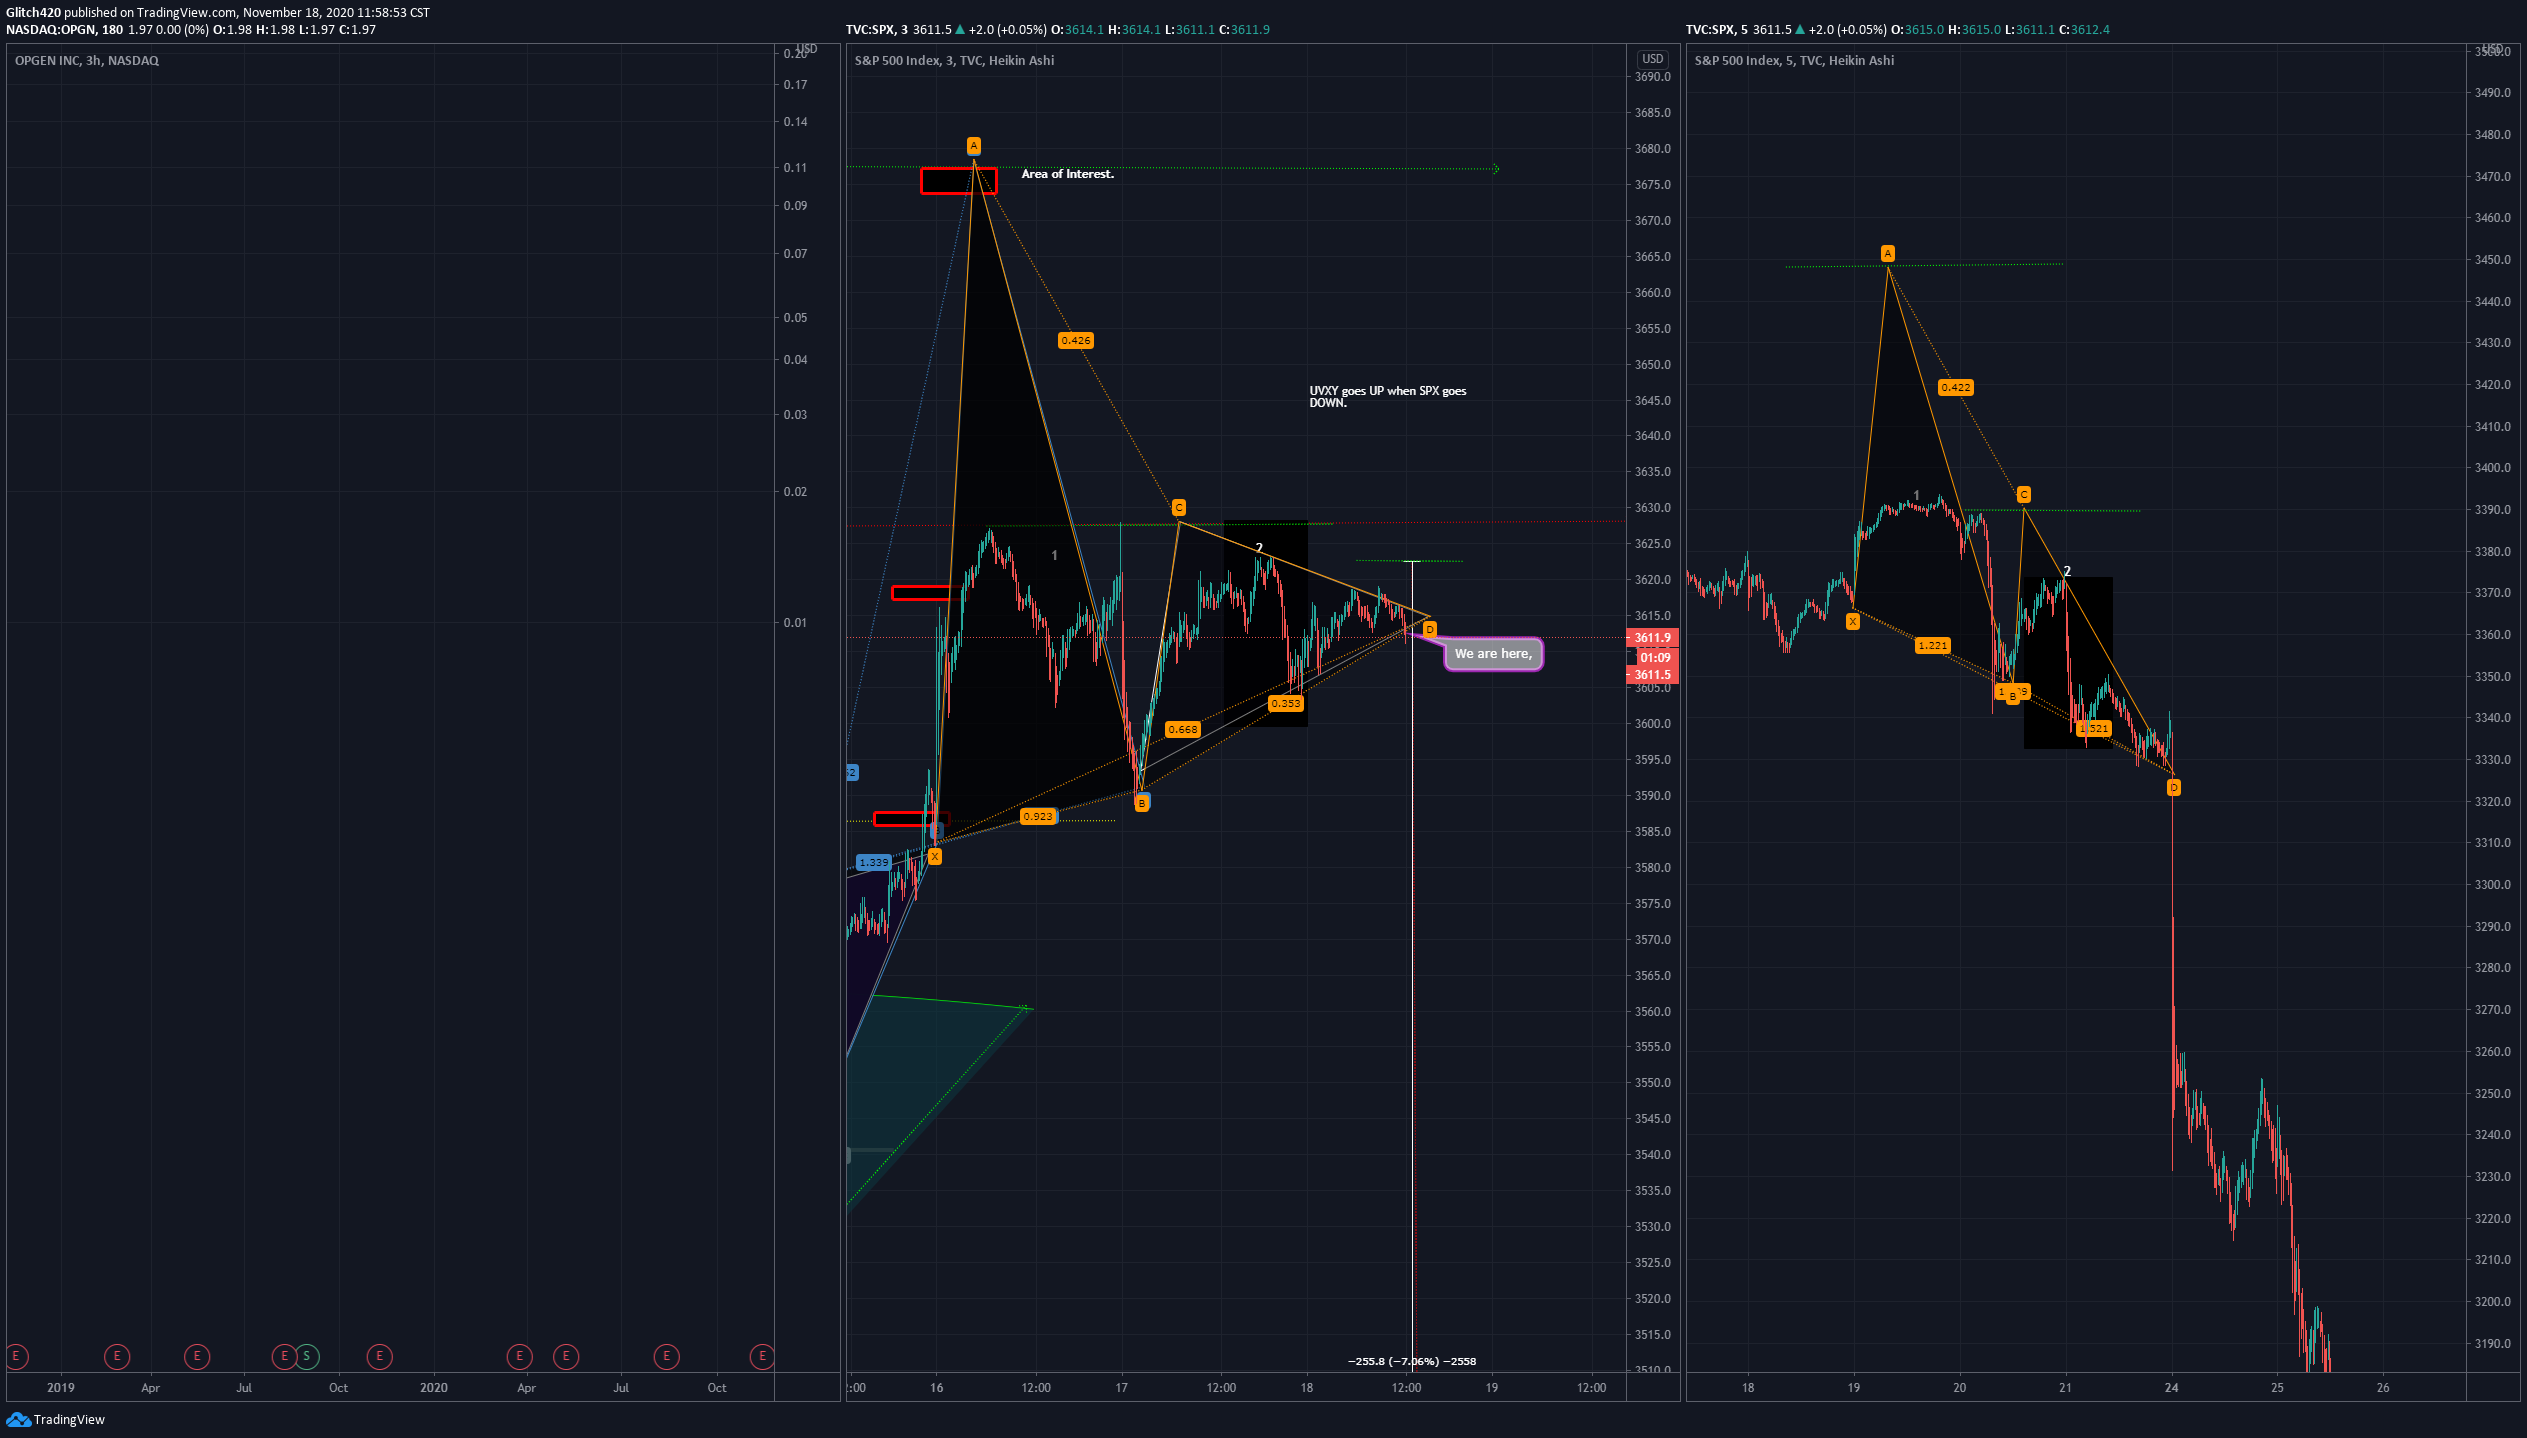This screenshot has height=1438, width=2527.
Task: Click the red 3611.5 price label on the axis
Action: [1653, 675]
